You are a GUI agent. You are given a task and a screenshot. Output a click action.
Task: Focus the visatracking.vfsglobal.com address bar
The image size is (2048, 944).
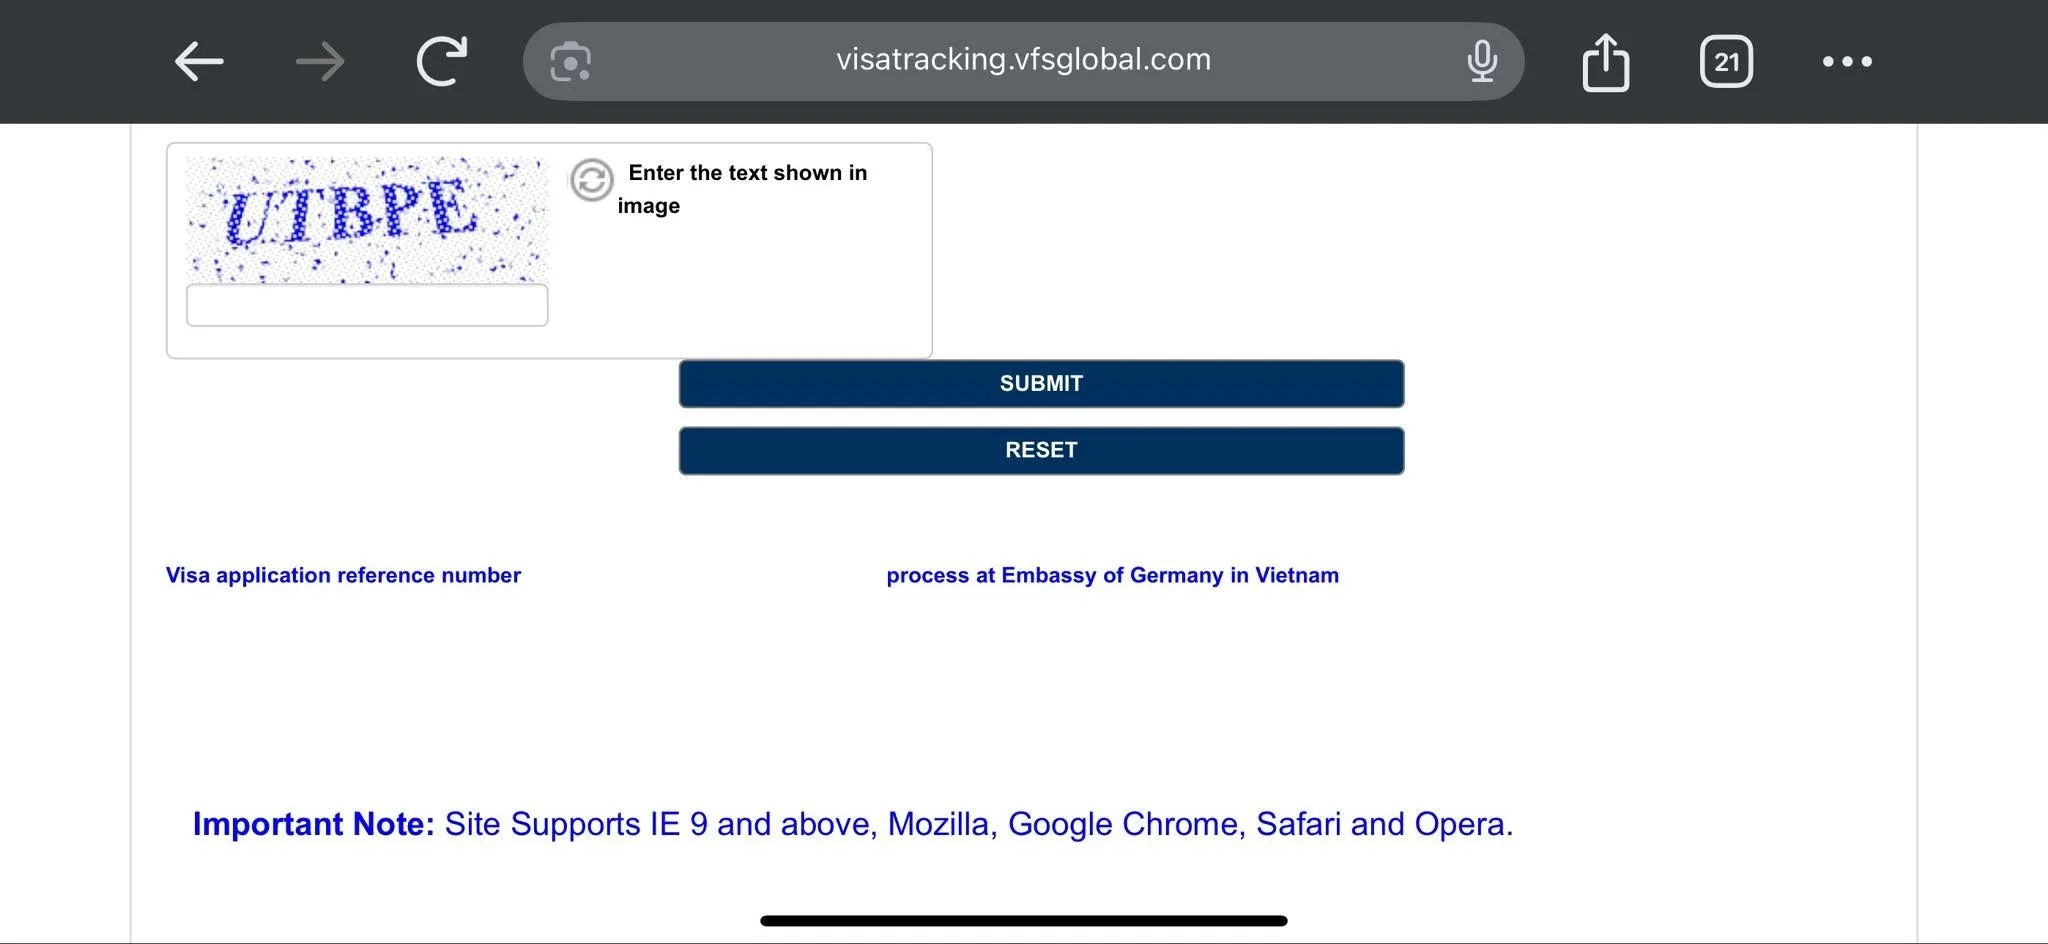click(1022, 60)
